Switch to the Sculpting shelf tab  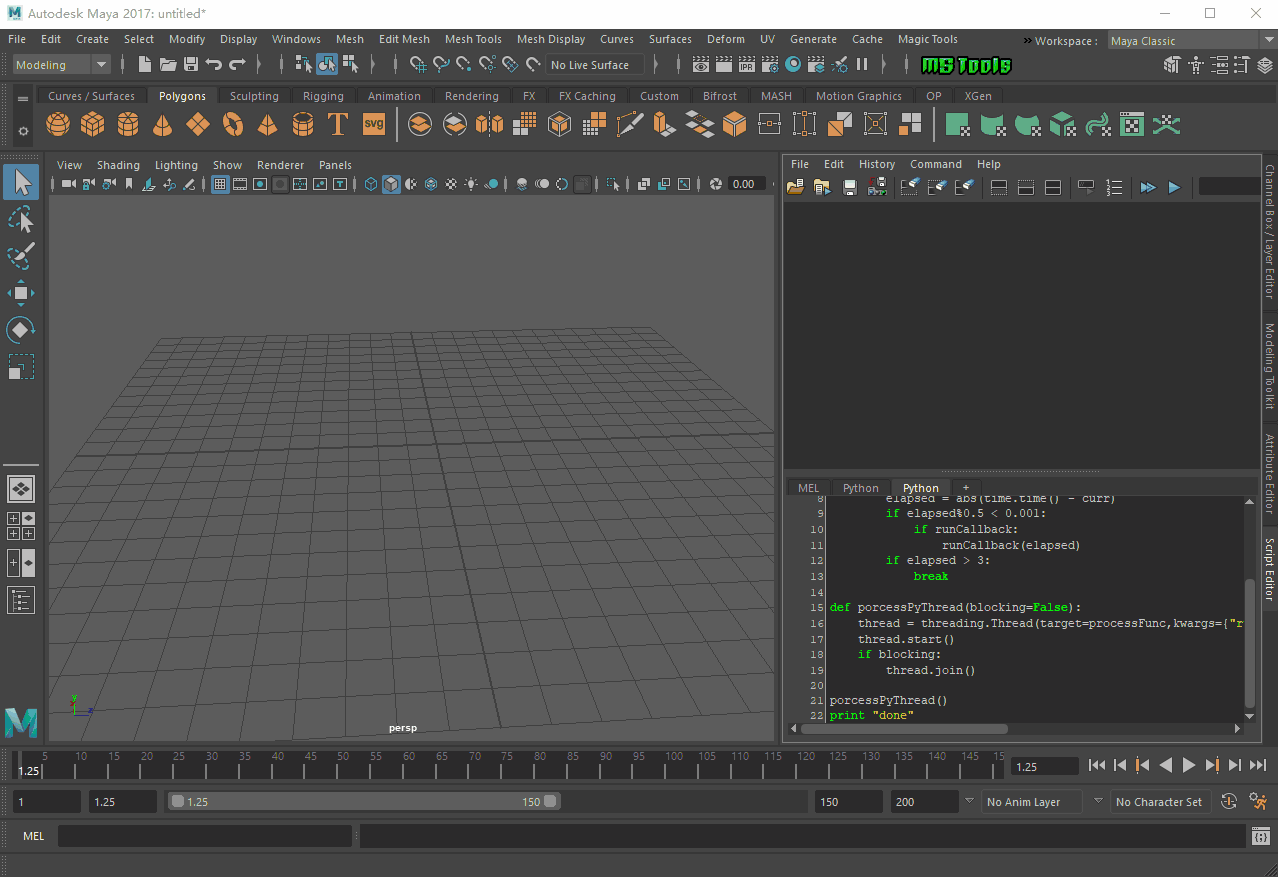pyautogui.click(x=254, y=96)
